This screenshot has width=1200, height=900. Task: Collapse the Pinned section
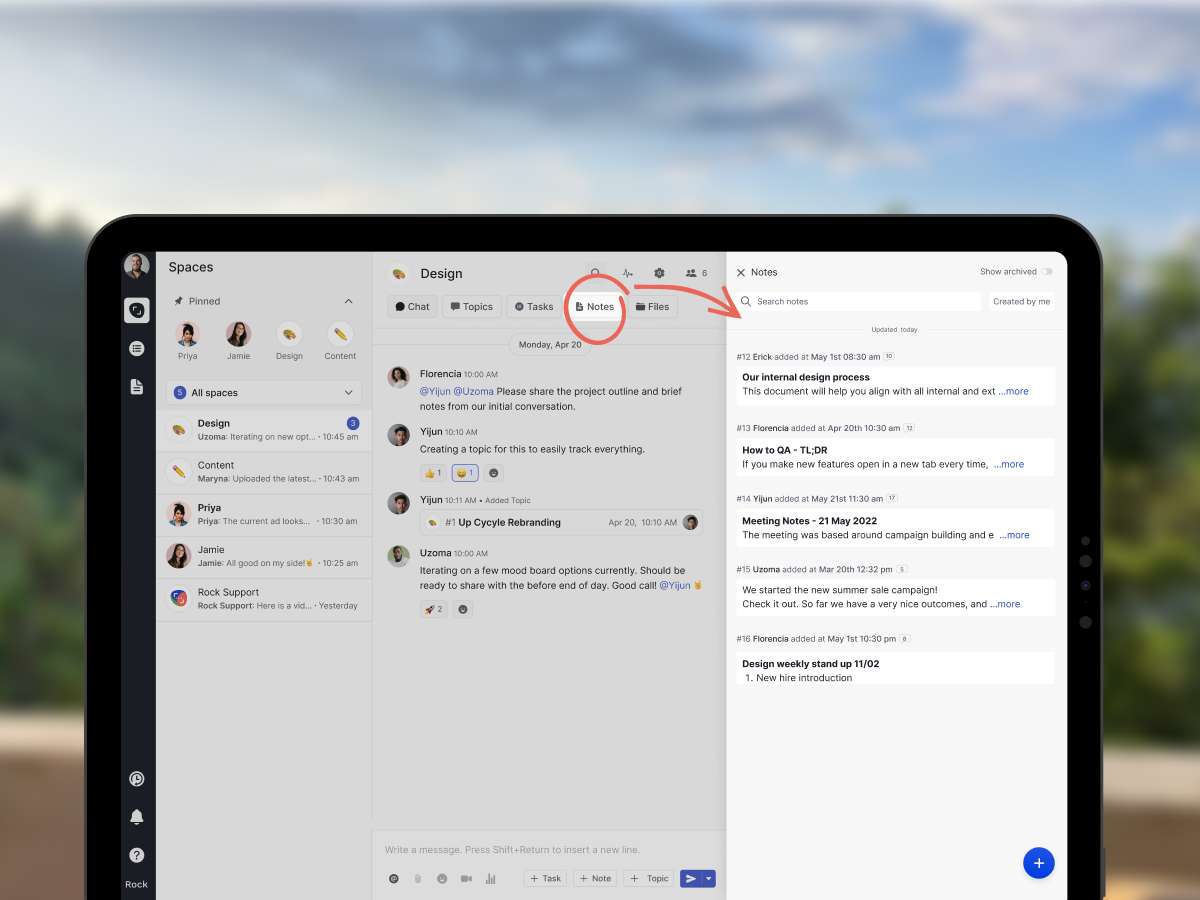click(348, 301)
